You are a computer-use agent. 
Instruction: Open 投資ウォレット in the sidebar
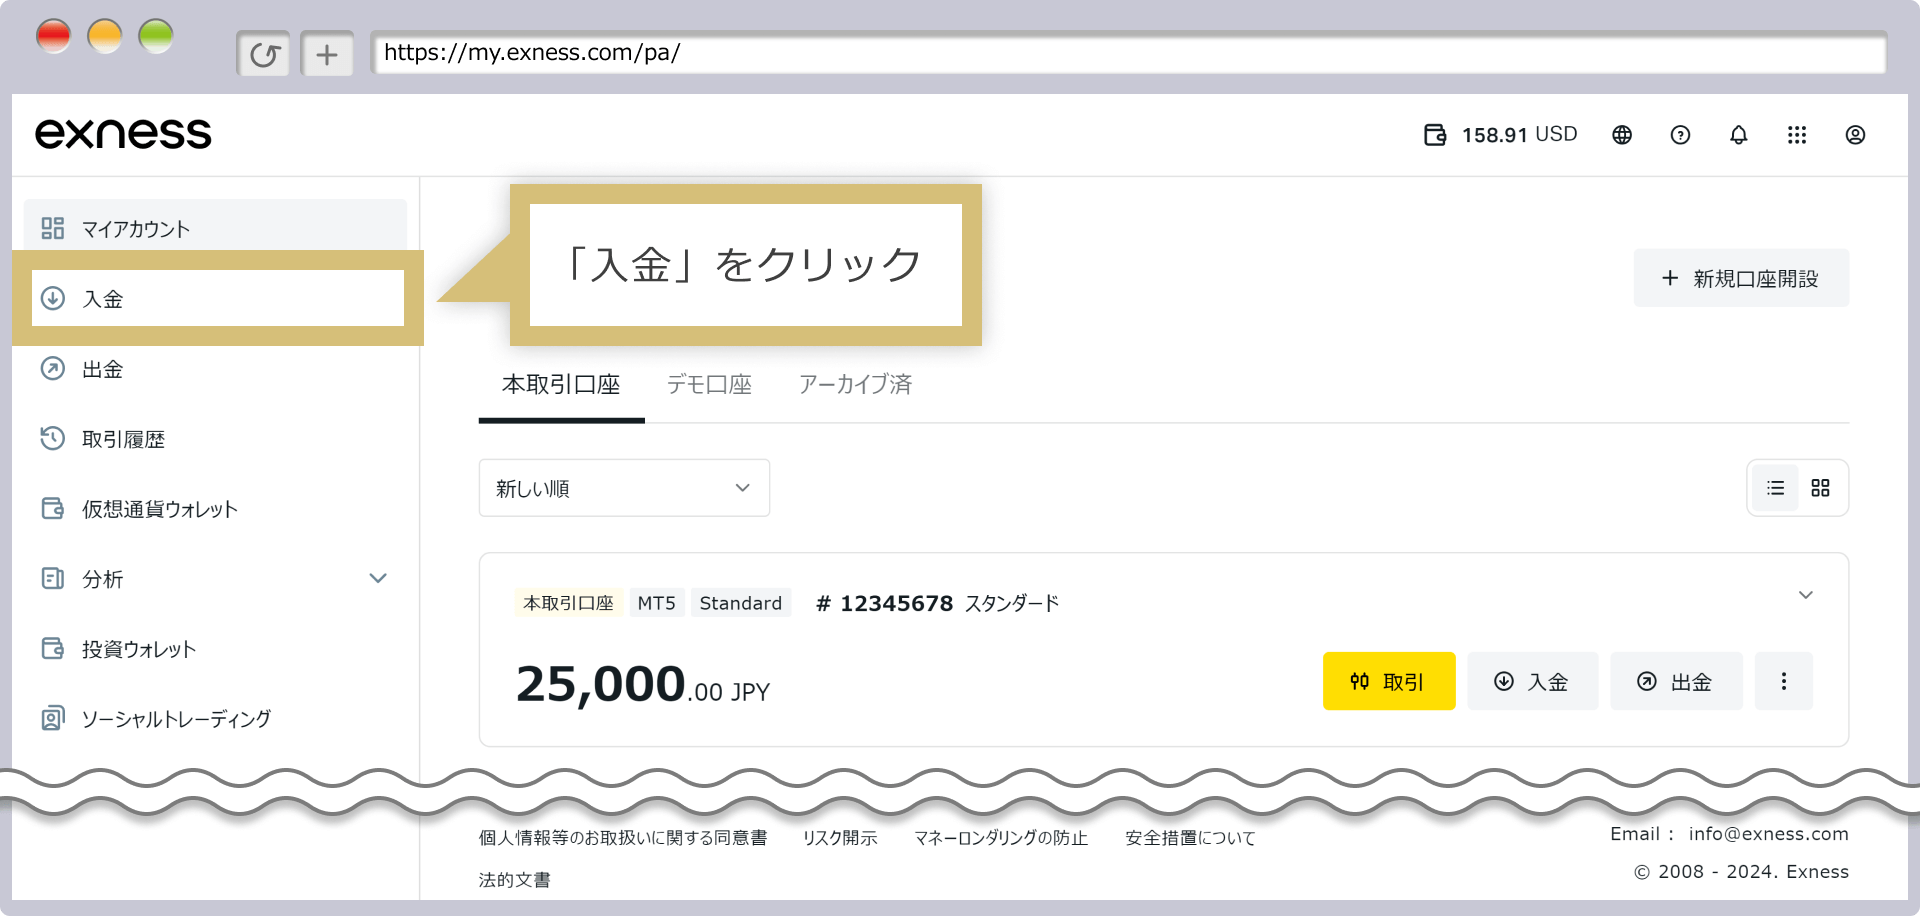(215, 649)
